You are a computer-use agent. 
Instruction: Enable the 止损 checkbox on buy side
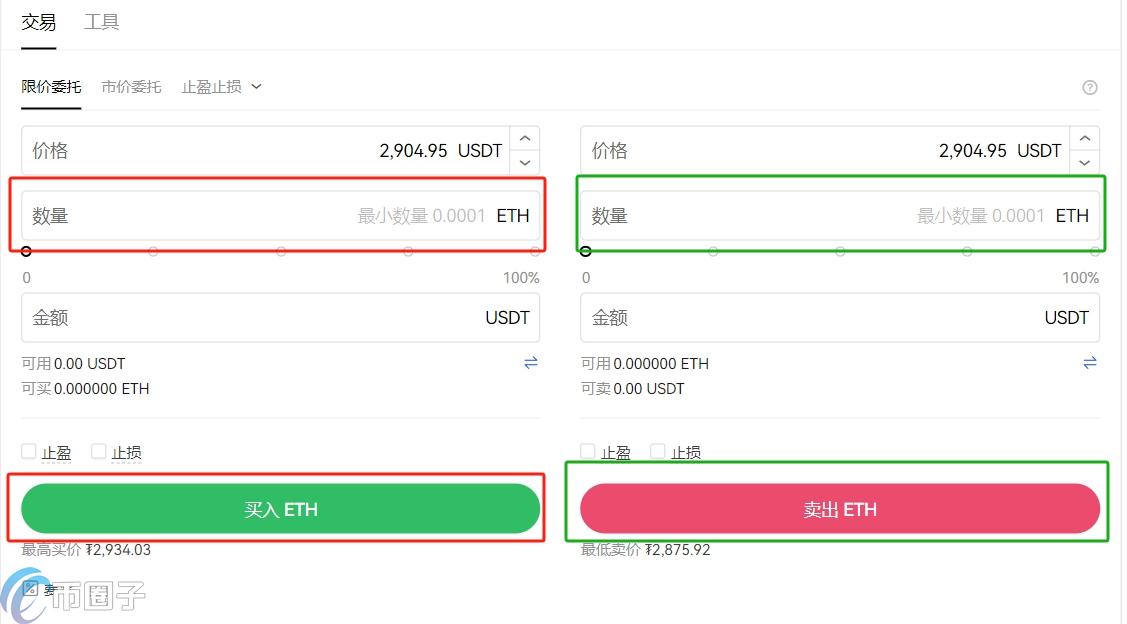coord(98,451)
